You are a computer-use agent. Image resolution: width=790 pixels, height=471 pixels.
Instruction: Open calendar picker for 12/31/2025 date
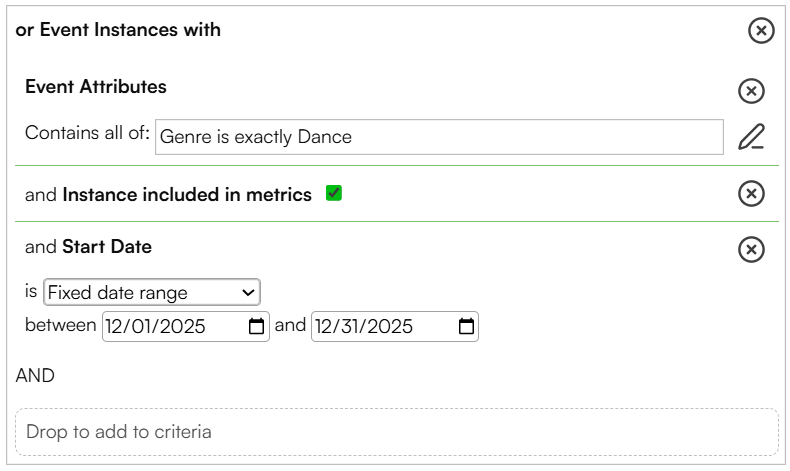coord(466,326)
